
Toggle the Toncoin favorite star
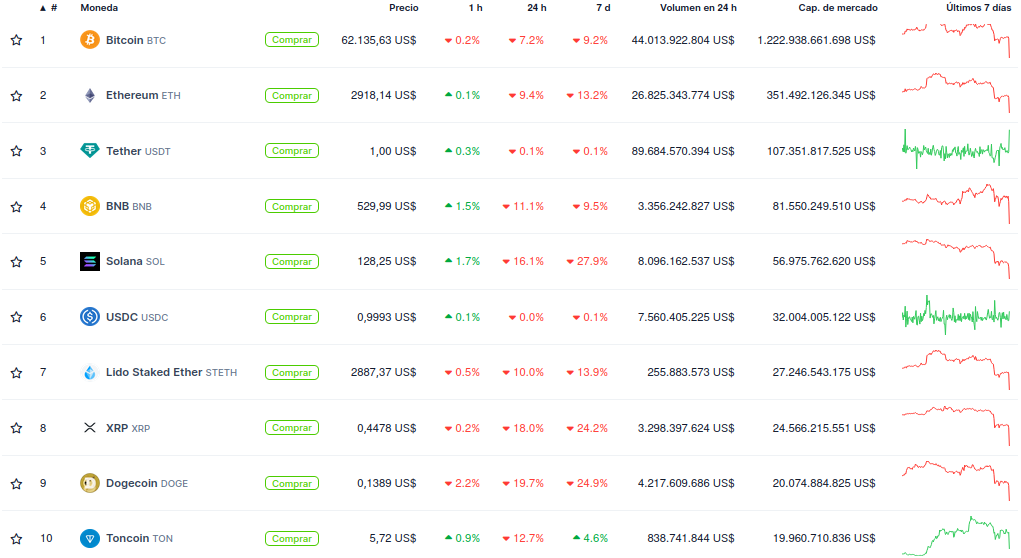[16, 538]
